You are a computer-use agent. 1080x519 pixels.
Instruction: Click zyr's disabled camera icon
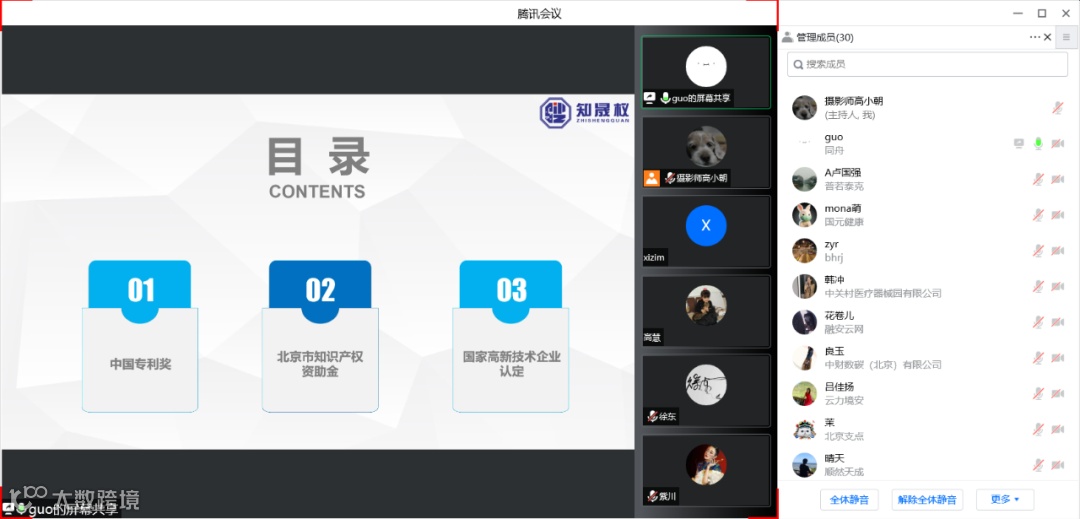tap(1058, 251)
